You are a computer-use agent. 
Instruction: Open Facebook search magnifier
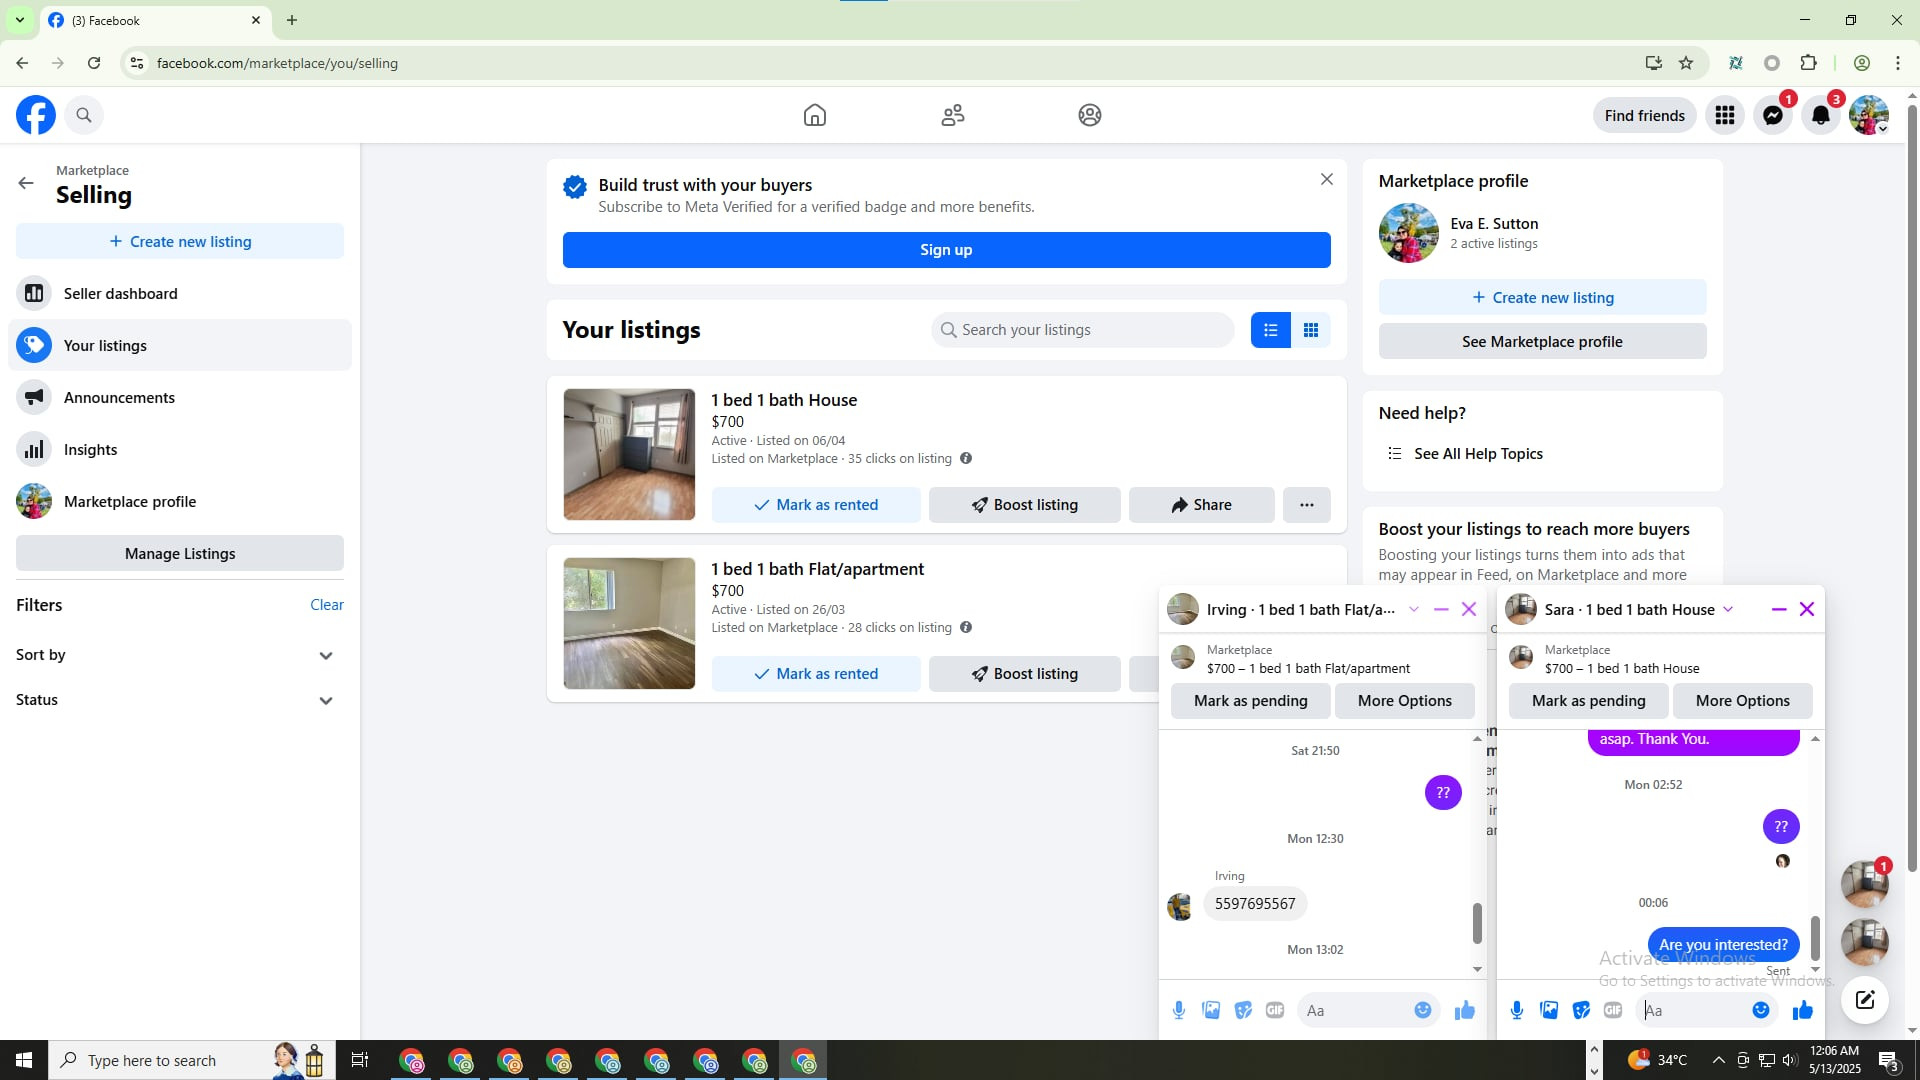tap(84, 115)
